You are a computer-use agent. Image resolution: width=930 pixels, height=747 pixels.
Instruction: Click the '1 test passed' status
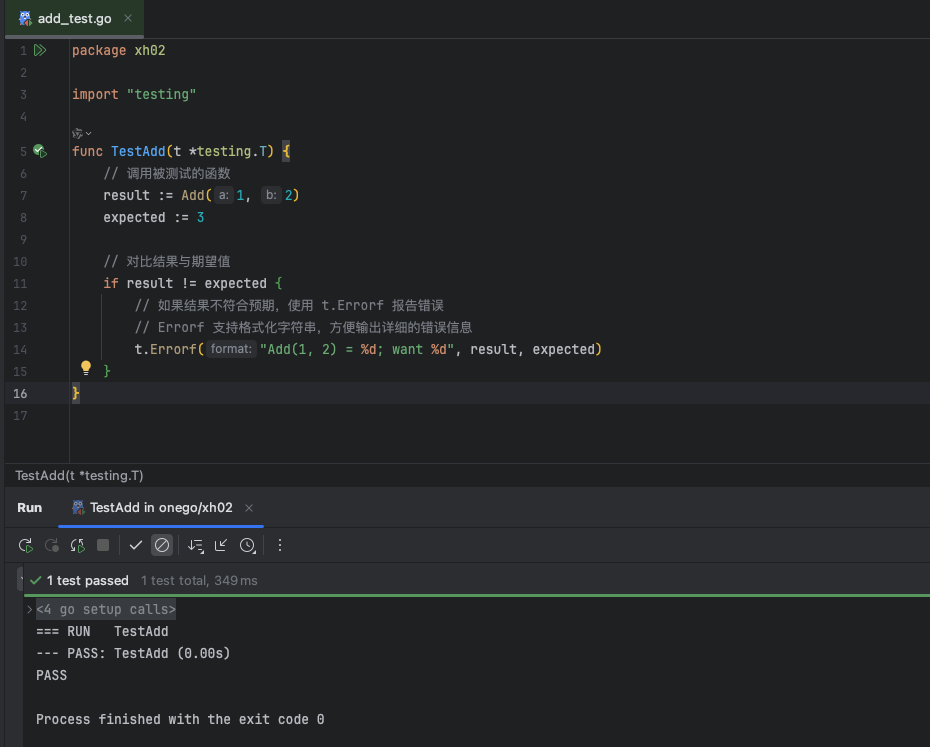(87, 581)
